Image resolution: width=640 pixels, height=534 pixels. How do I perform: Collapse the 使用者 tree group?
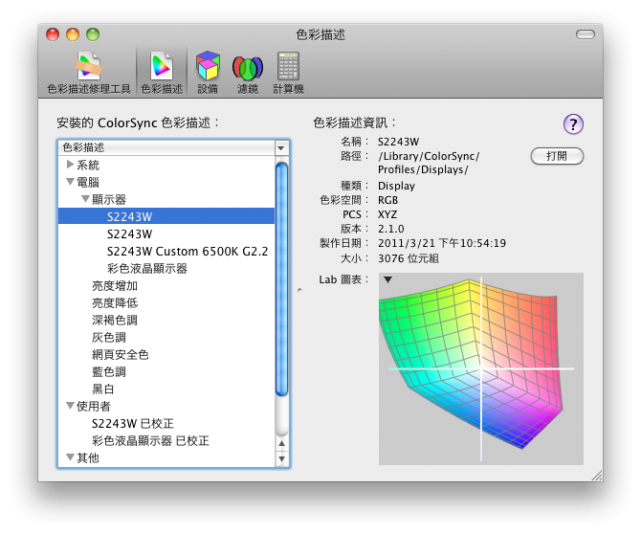coord(70,406)
